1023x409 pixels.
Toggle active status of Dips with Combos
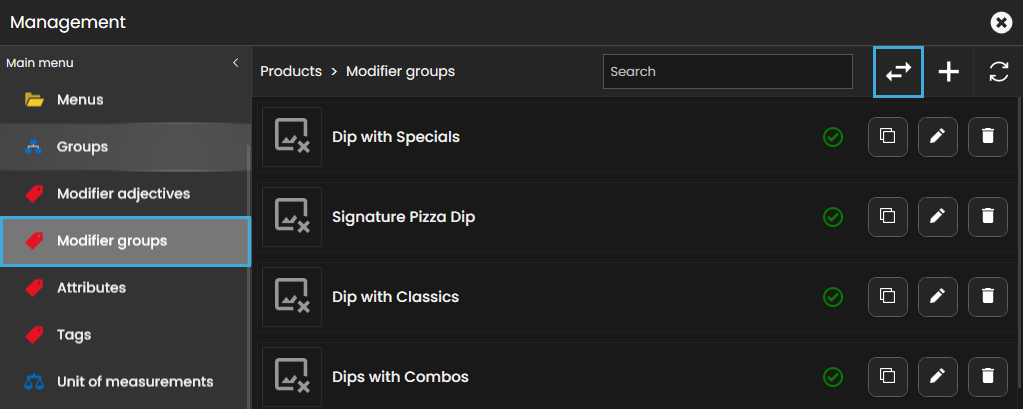(832, 376)
